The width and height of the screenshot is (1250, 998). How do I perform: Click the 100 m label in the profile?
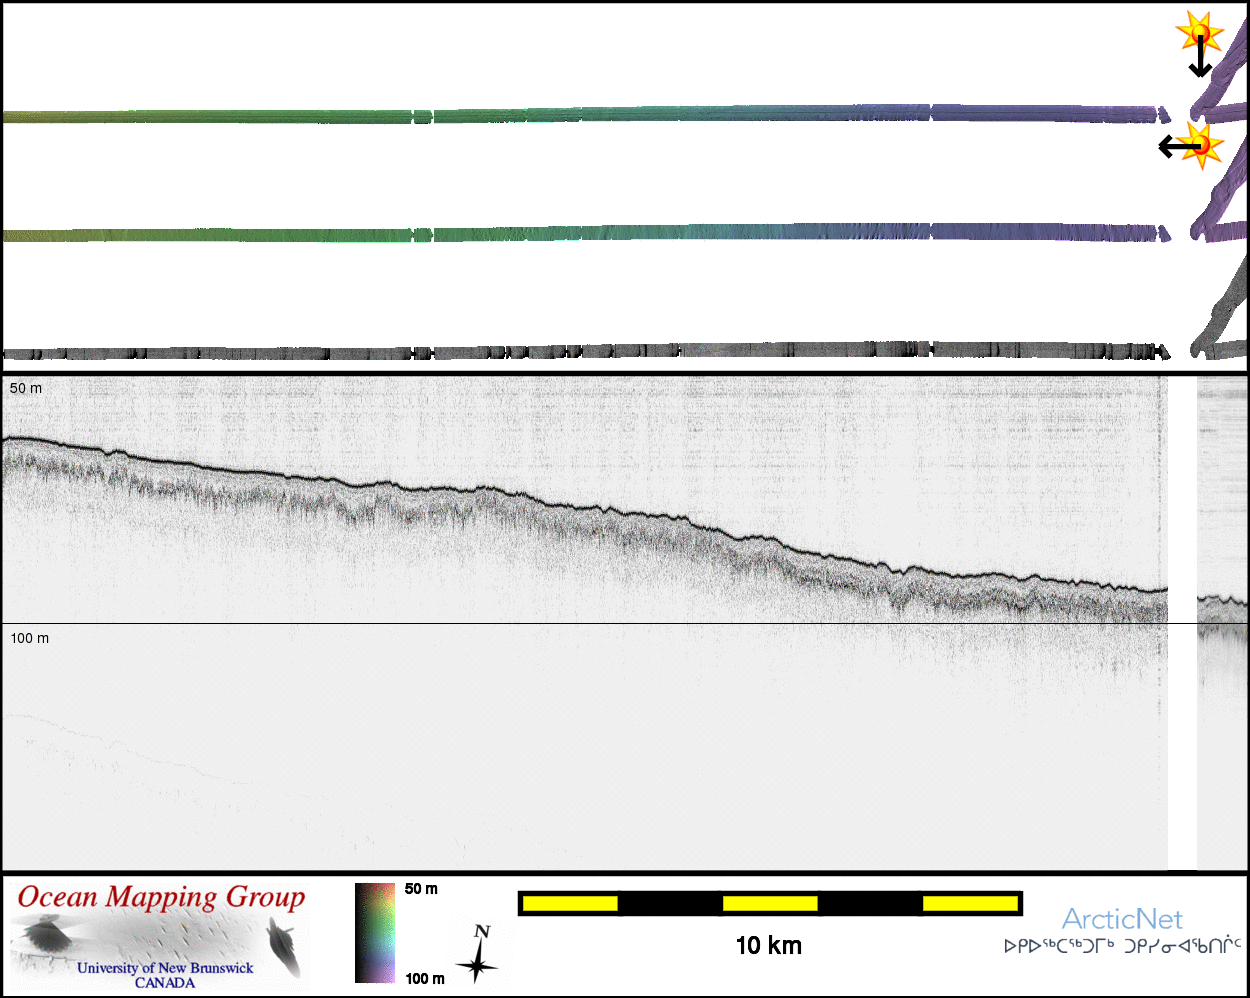coord(30,638)
